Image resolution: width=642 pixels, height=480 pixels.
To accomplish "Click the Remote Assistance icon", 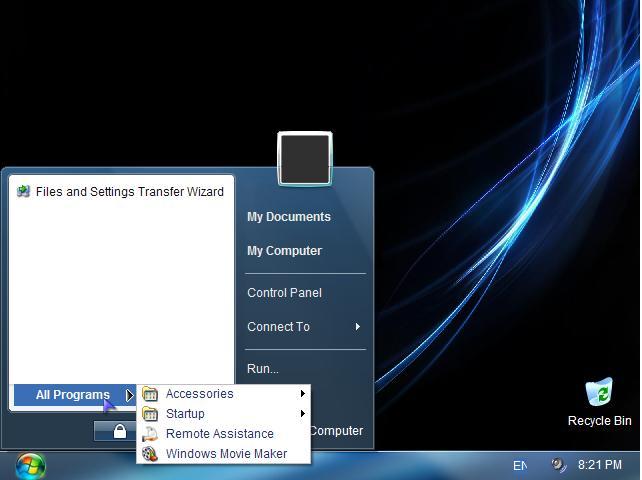I will tap(150, 434).
